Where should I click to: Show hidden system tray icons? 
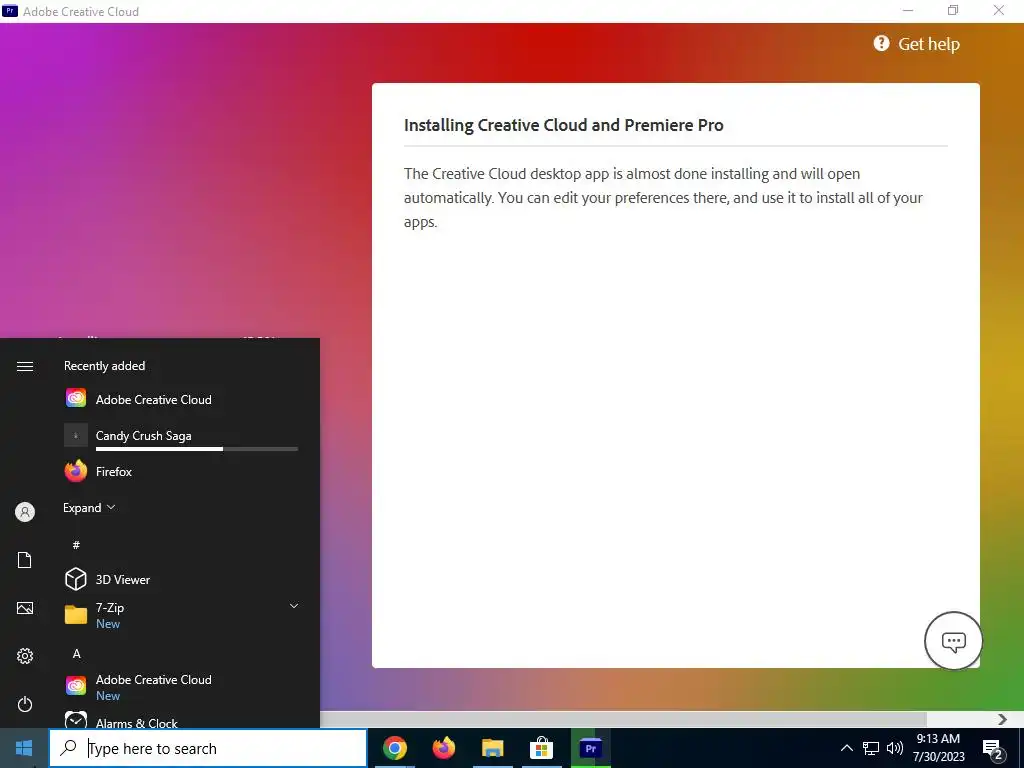coord(846,748)
